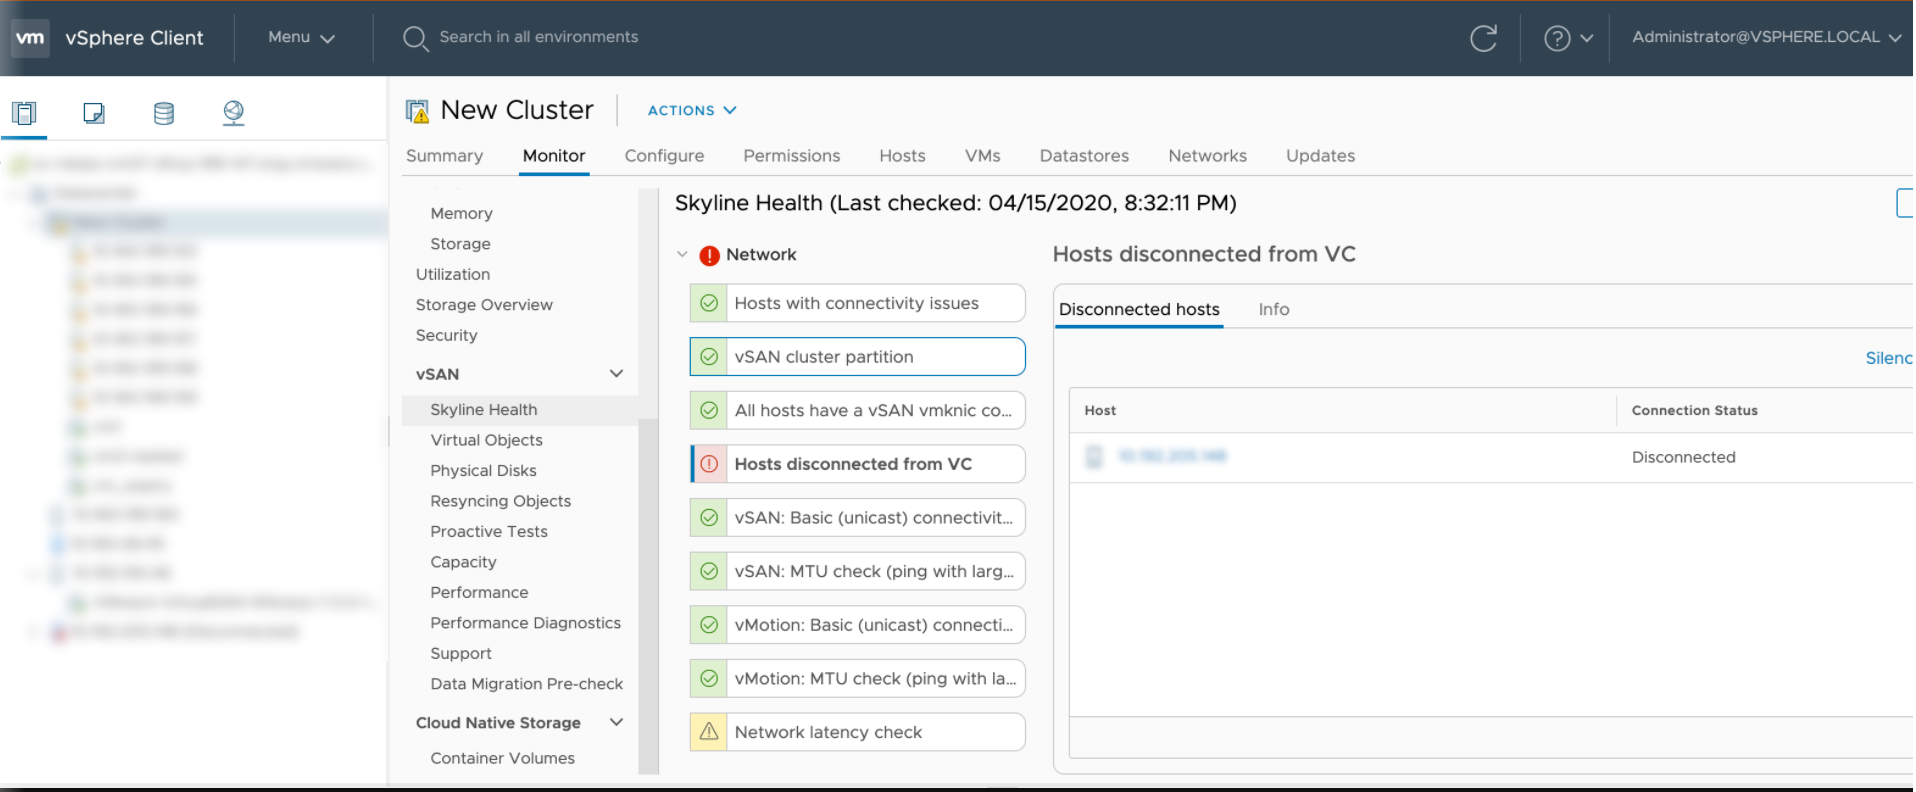Open Capacity in sidebar
The image size is (1916, 792).
pos(463,562)
